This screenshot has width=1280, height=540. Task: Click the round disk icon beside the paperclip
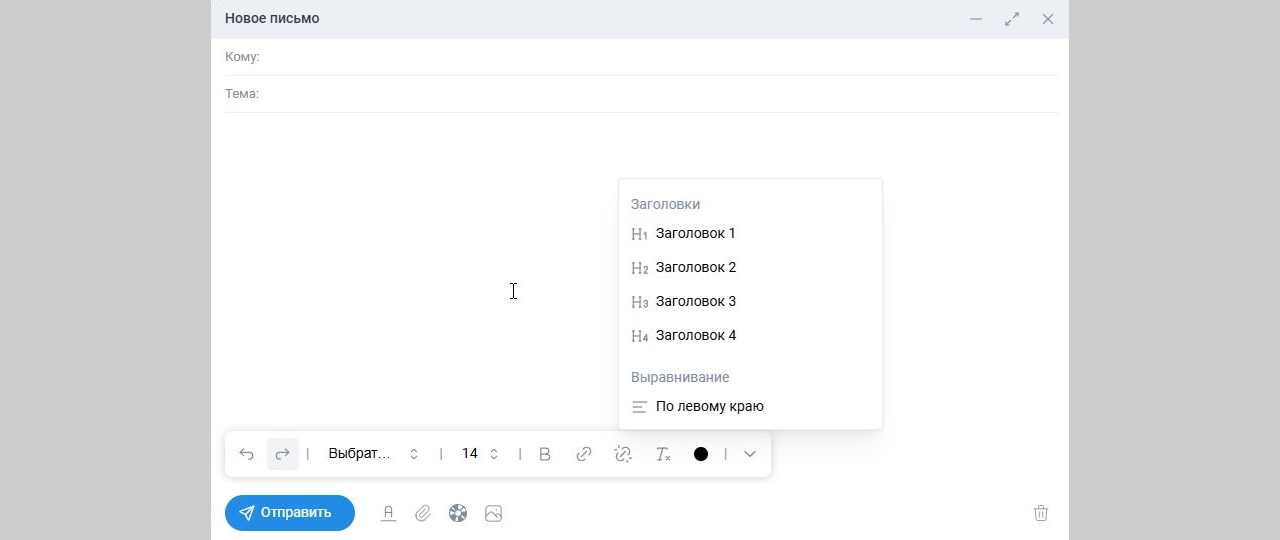[x=458, y=513]
